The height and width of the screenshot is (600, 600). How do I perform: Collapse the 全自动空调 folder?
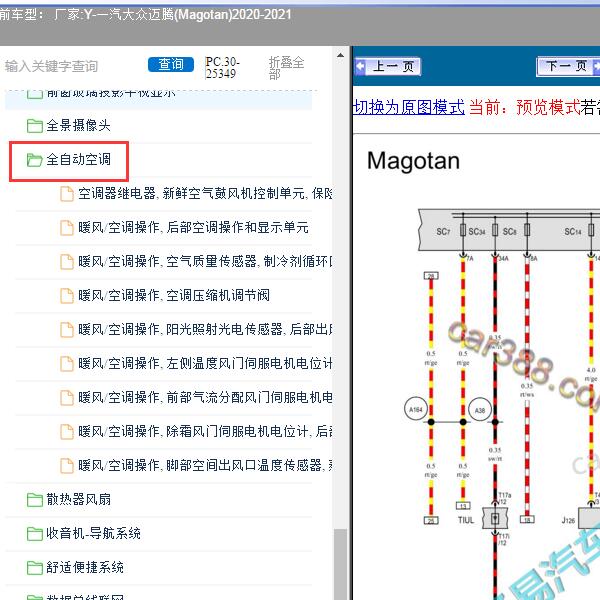[x=78, y=160]
